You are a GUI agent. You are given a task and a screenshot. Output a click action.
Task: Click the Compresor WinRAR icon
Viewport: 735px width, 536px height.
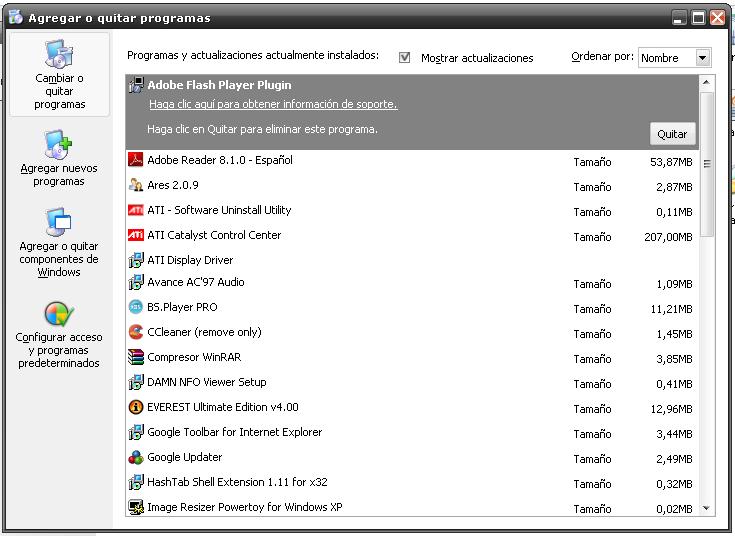coord(136,357)
